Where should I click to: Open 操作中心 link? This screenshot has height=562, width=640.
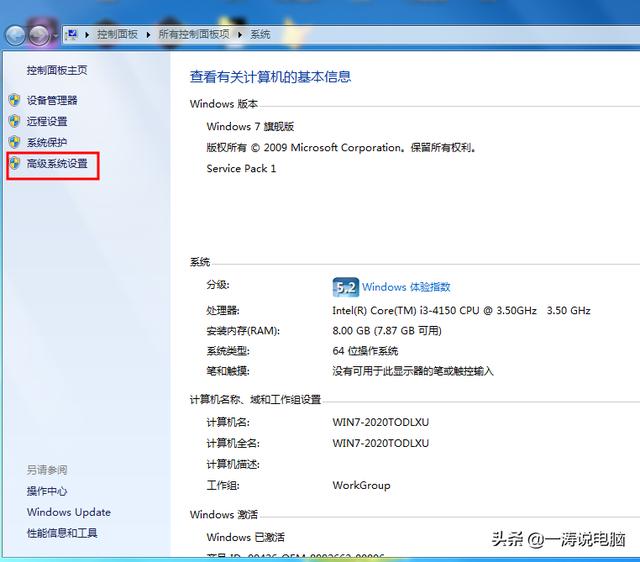(47, 491)
